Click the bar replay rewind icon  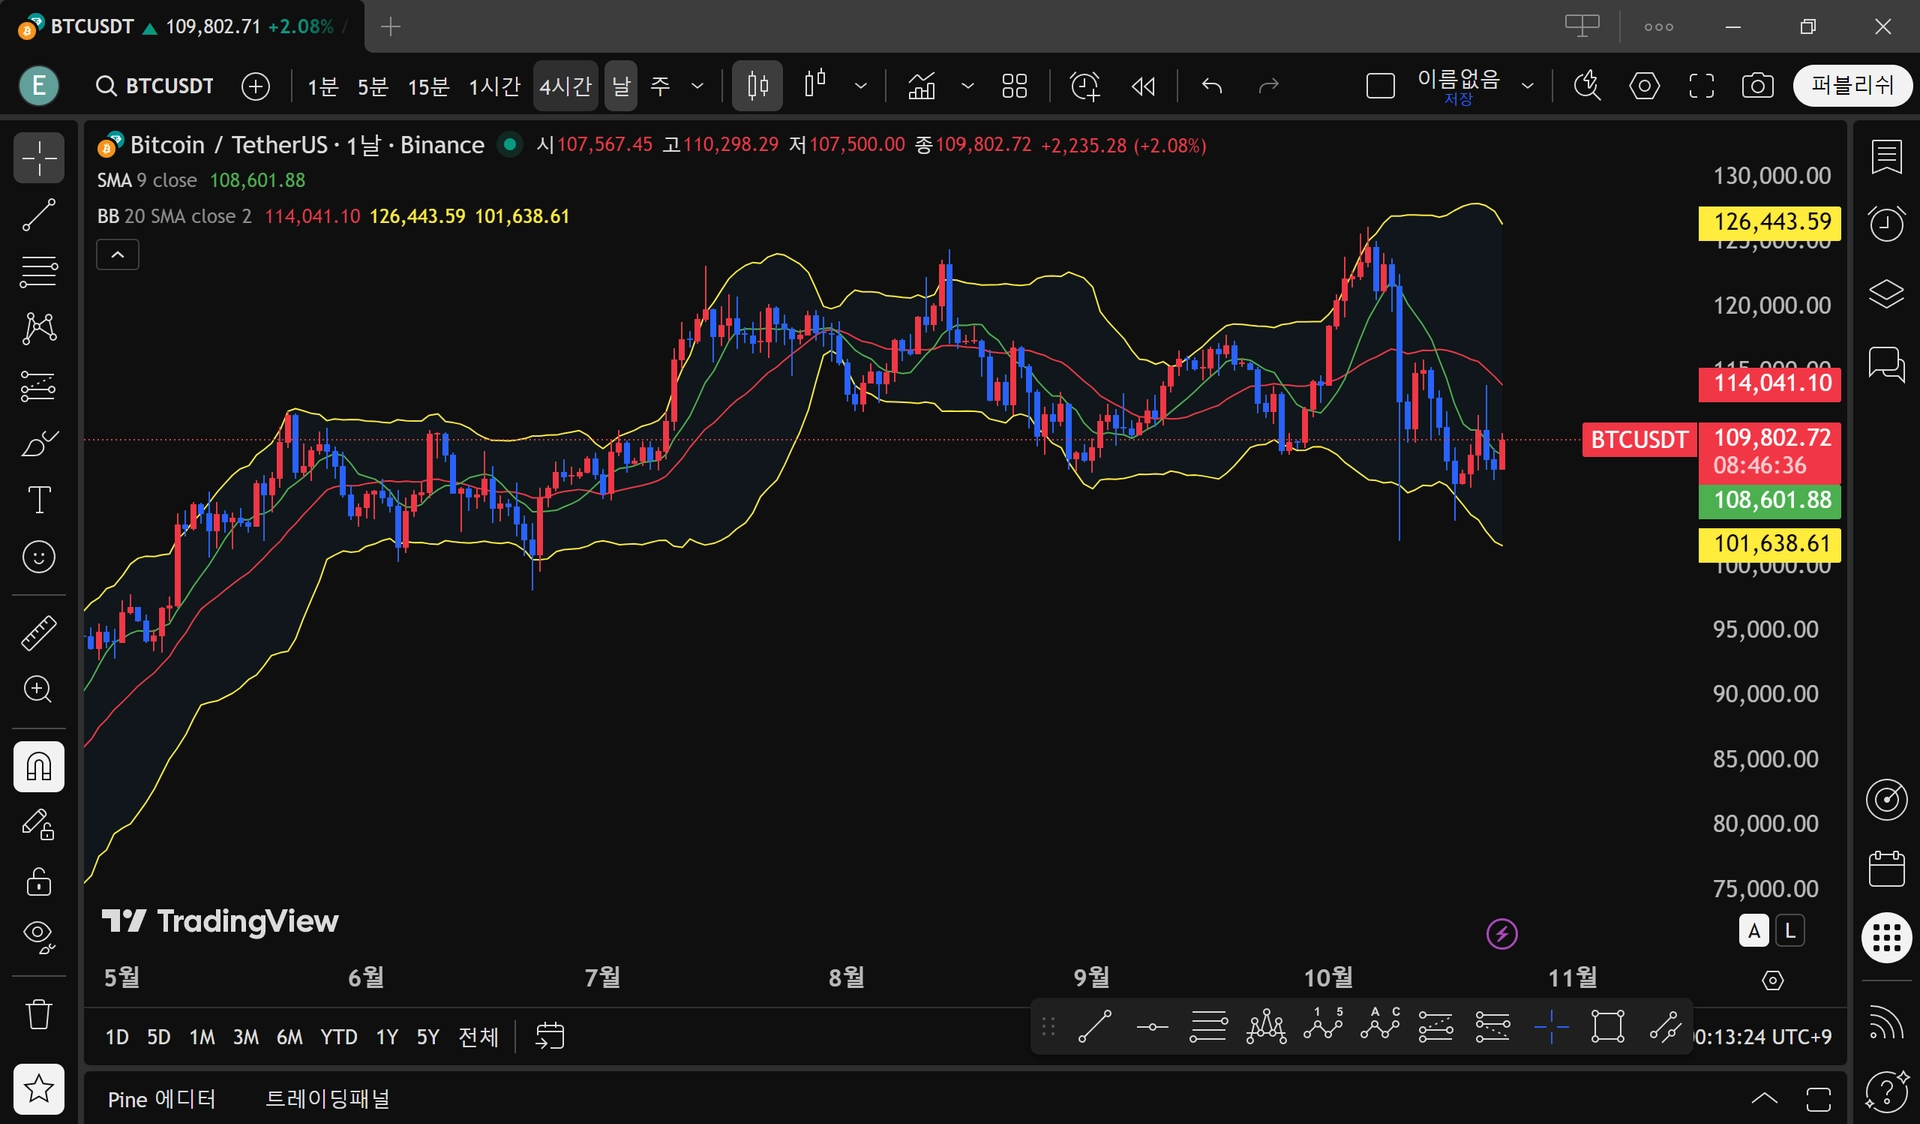pyautogui.click(x=1143, y=86)
